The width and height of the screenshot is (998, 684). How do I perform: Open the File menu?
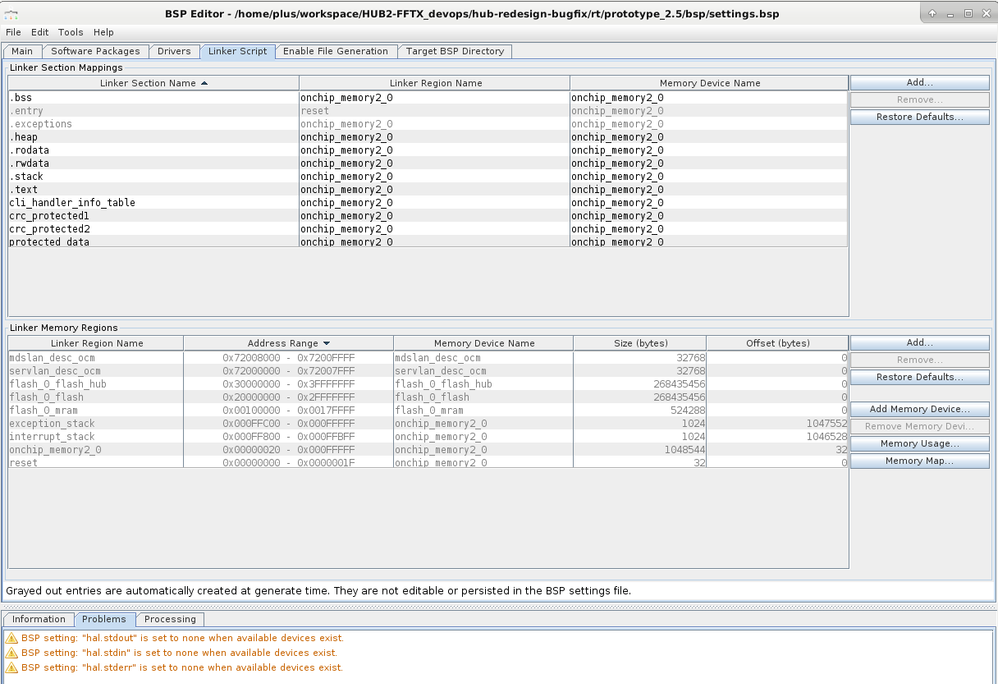[13, 32]
